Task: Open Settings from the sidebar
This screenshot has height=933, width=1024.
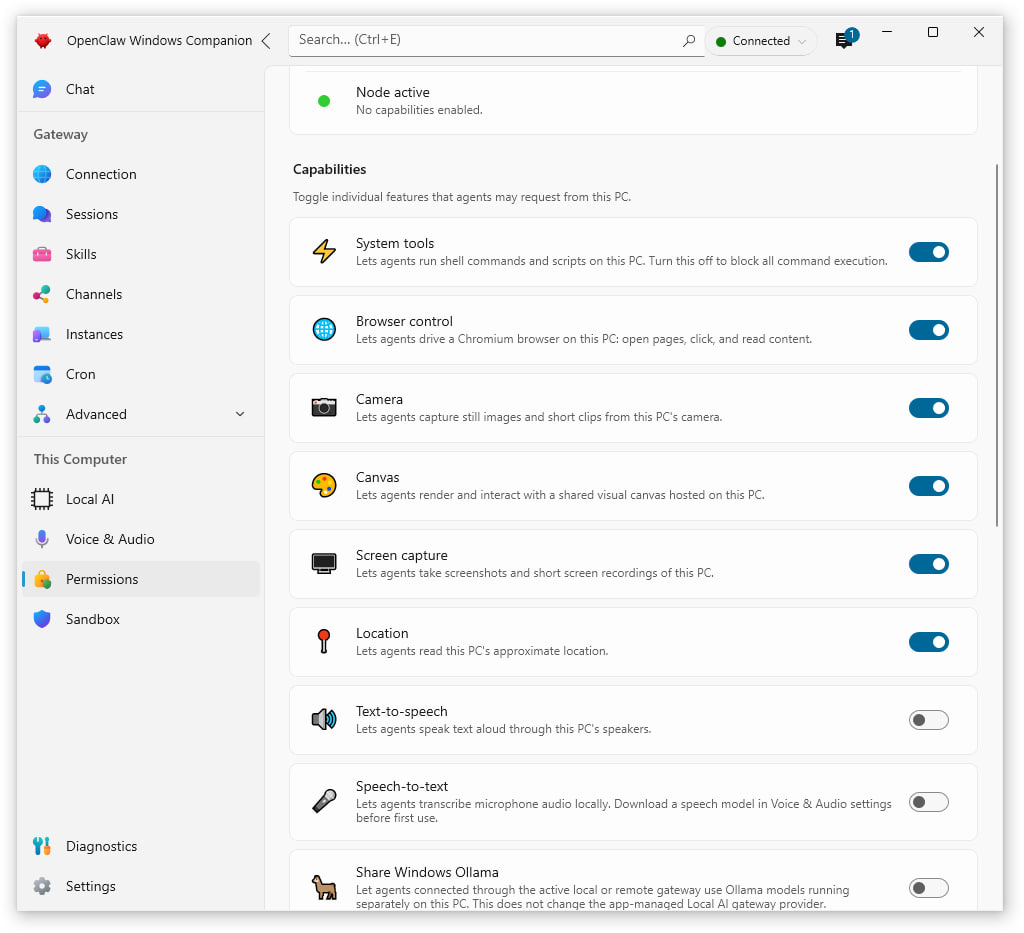Action: point(141,886)
